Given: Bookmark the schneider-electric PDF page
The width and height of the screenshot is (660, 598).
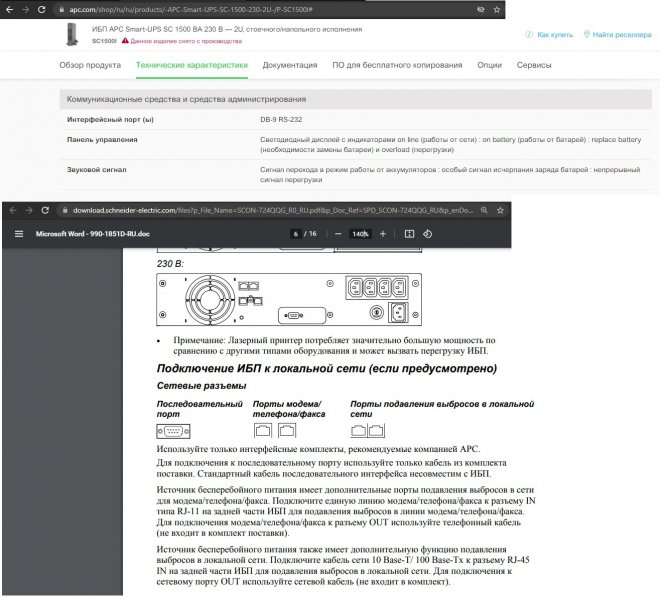Looking at the screenshot, I should (500, 210).
